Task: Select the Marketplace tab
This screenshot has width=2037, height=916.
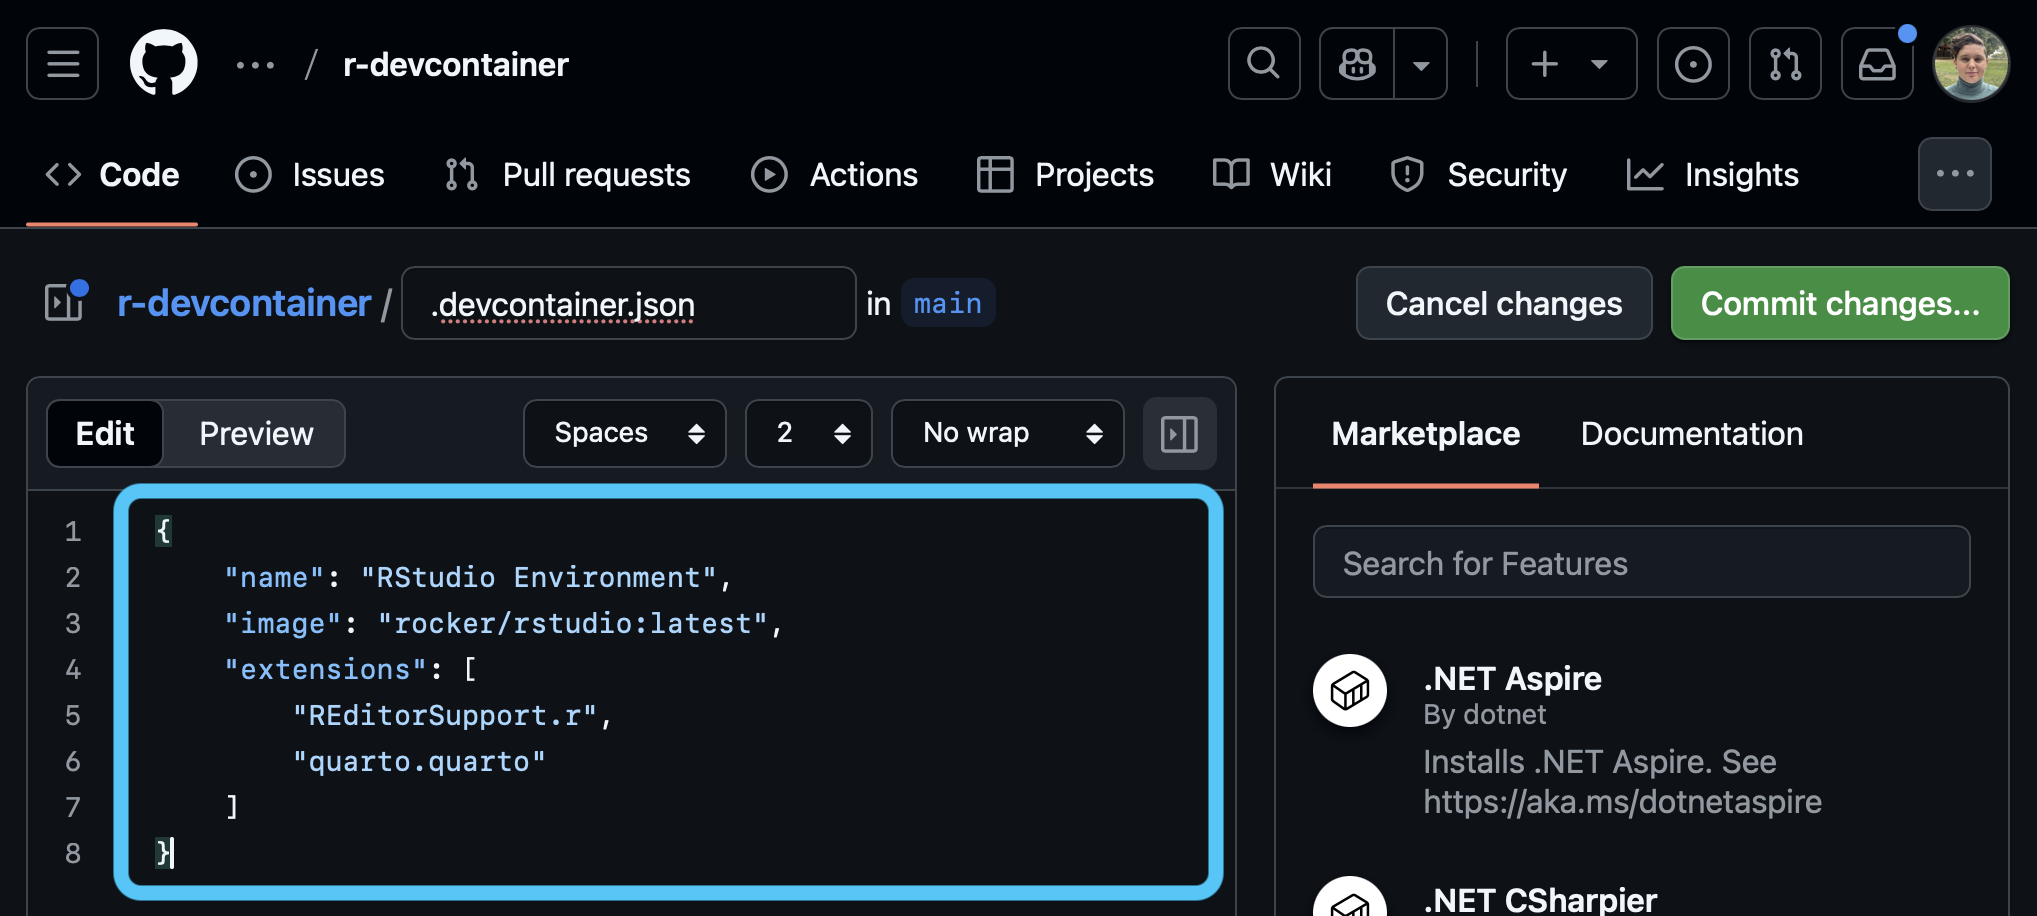Action: click(x=1426, y=434)
